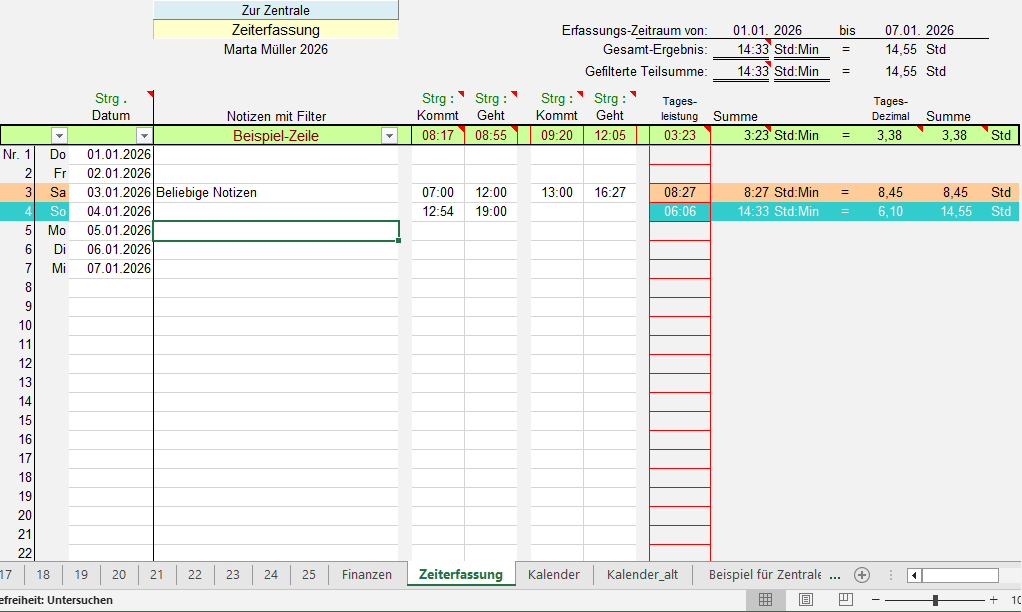This screenshot has height=612, width=1022.
Task: Switch to Normal view in status bar
Action: (x=765, y=600)
